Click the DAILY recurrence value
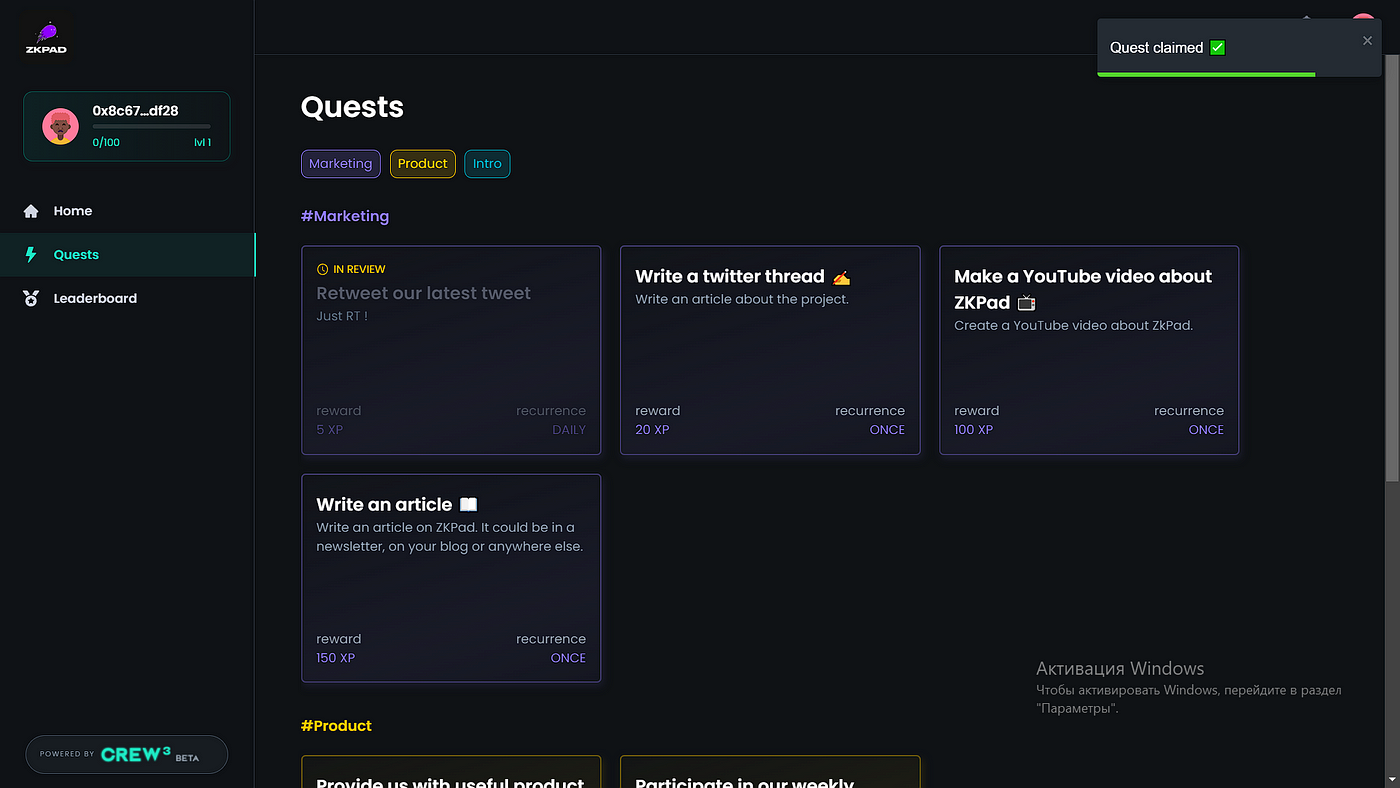 569,430
